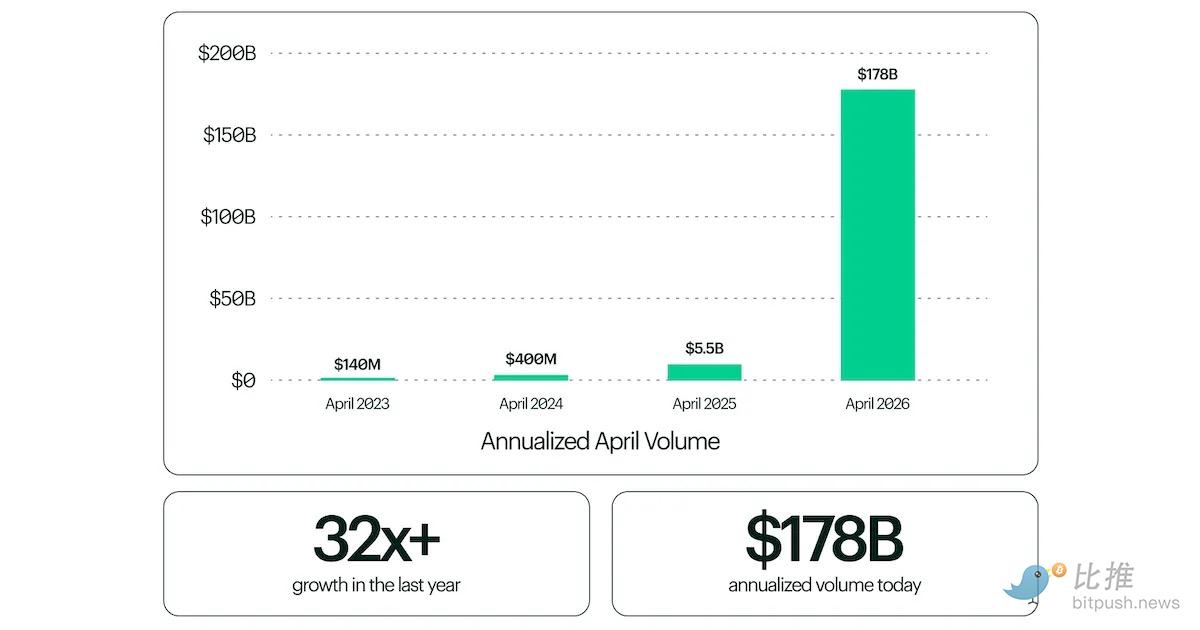The image size is (1200, 630).
Task: Click the $50B axis label
Action: pos(233,298)
